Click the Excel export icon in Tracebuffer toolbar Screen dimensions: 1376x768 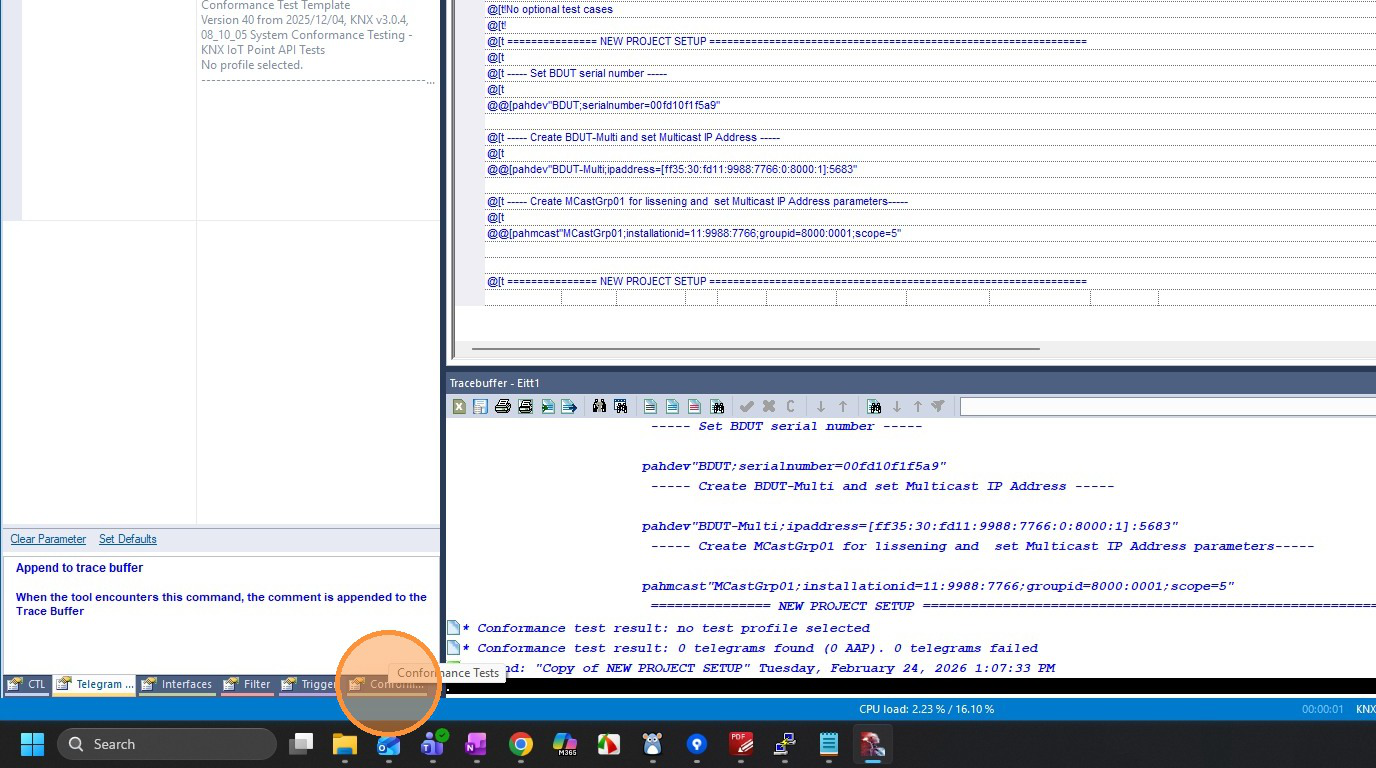pyautogui.click(x=459, y=407)
